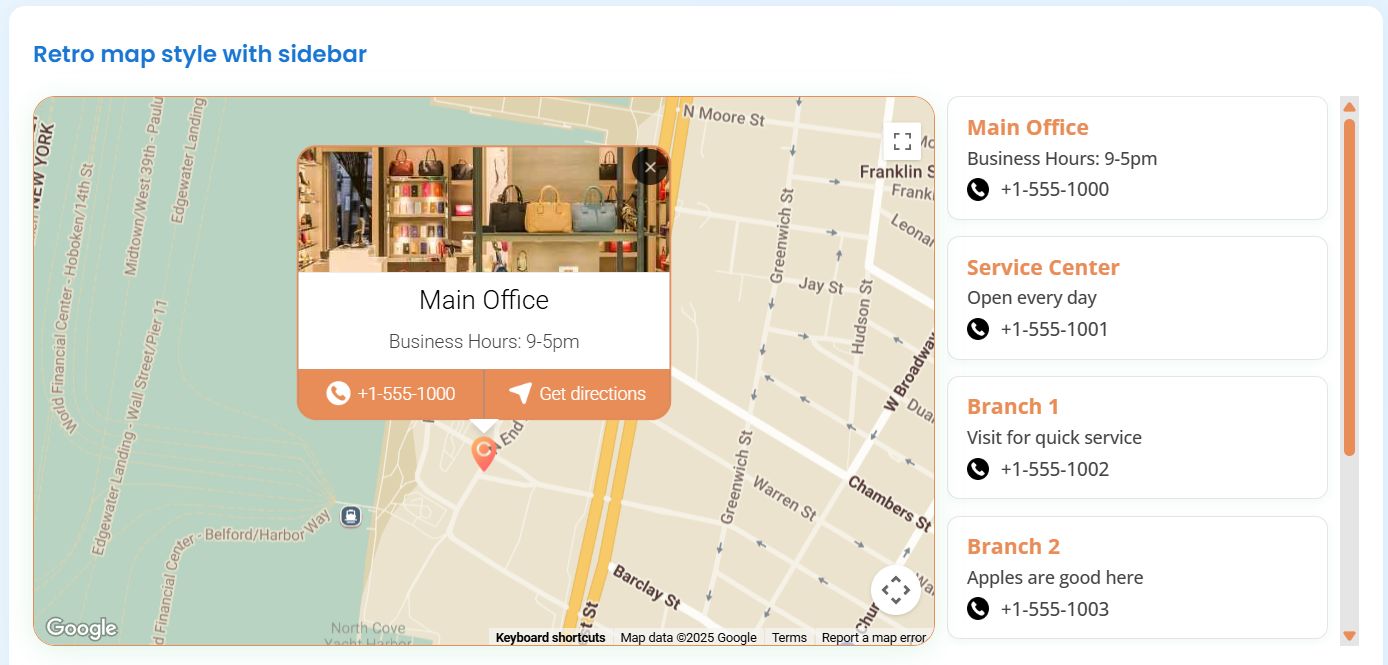
Task: Select the Service Center sidebar heading
Action: 1043,267
